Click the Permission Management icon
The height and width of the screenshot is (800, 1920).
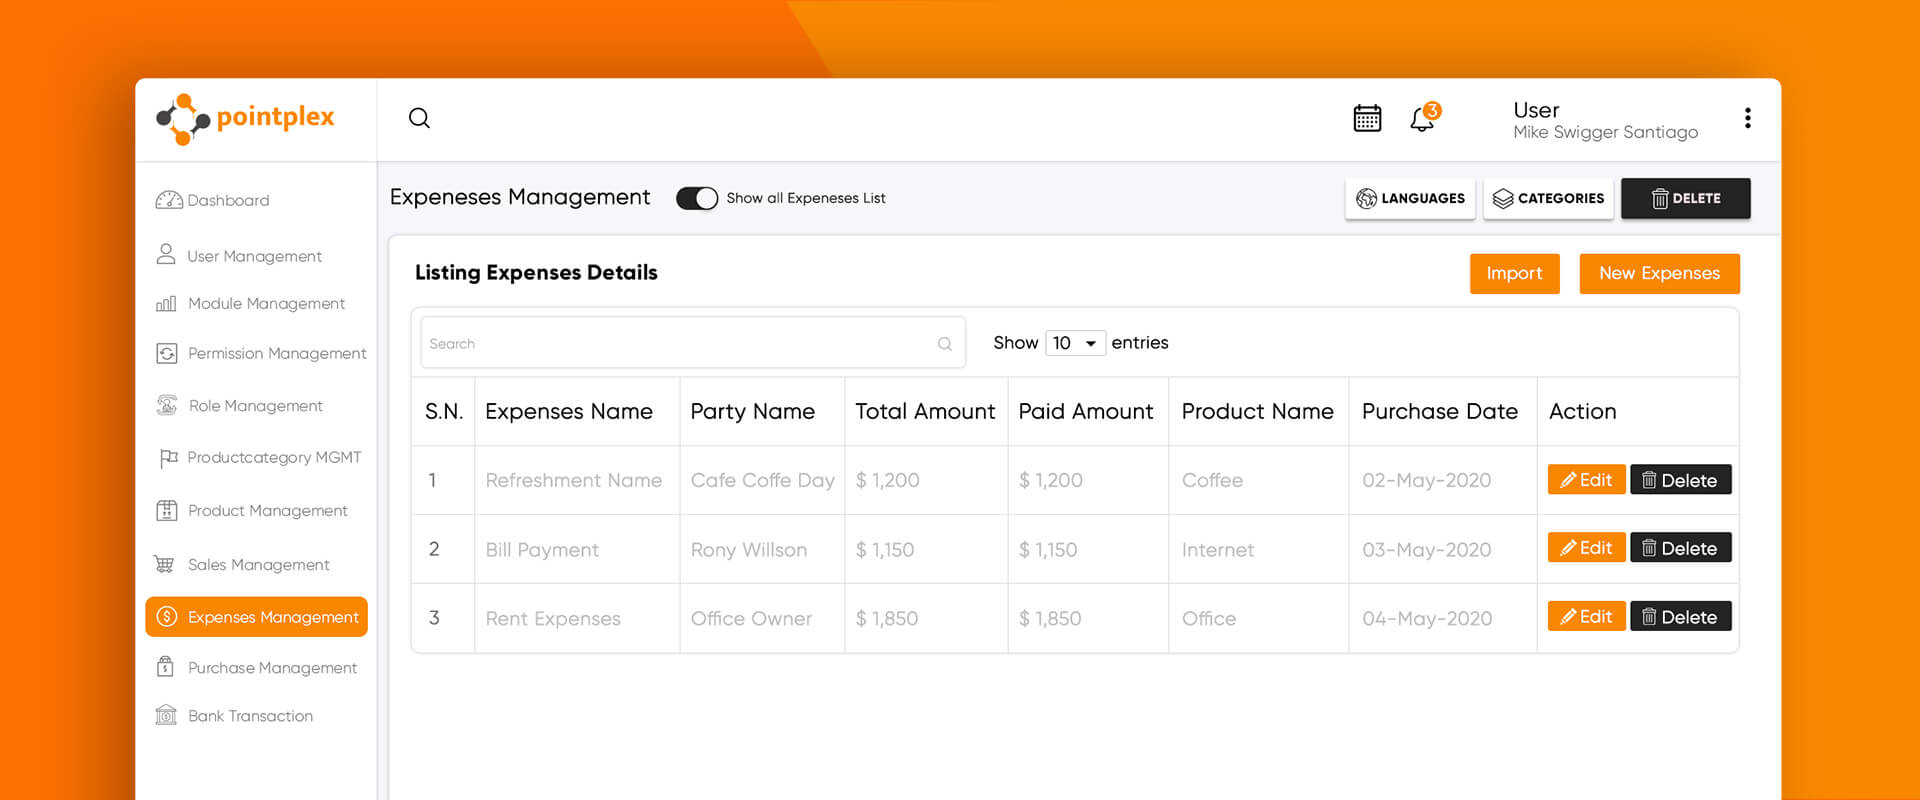click(x=167, y=354)
